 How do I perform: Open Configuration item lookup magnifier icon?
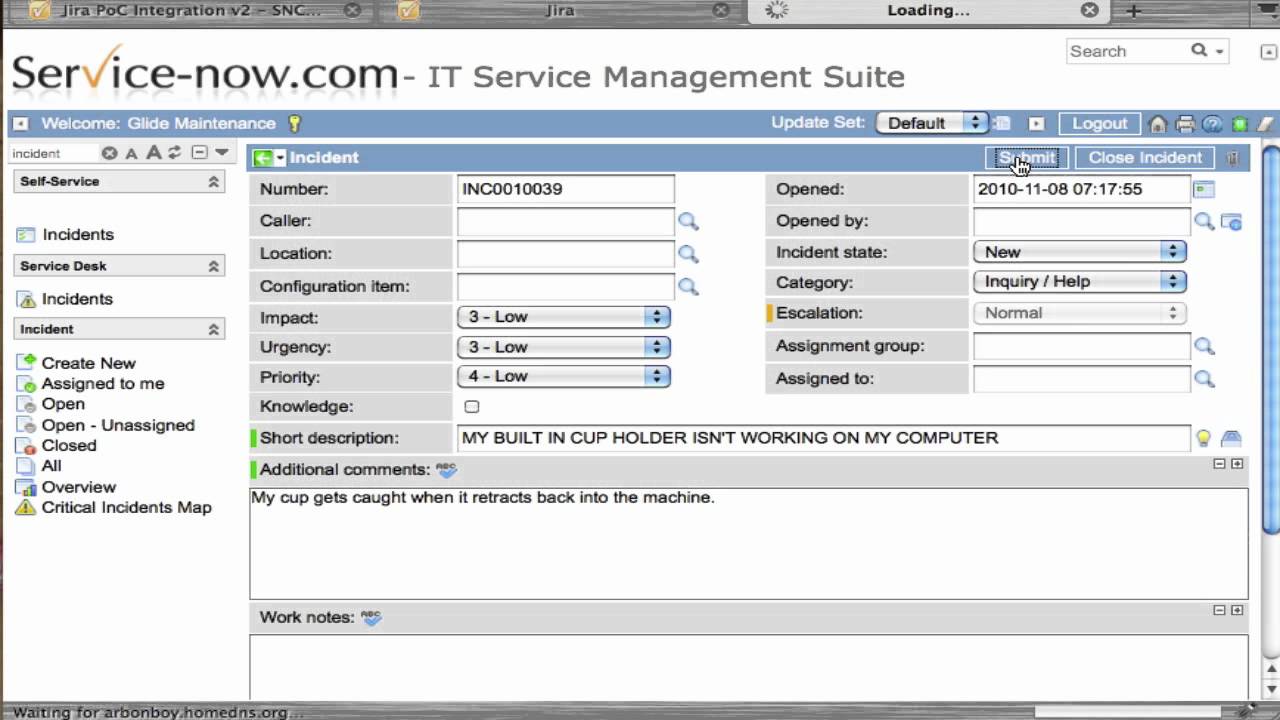click(688, 287)
